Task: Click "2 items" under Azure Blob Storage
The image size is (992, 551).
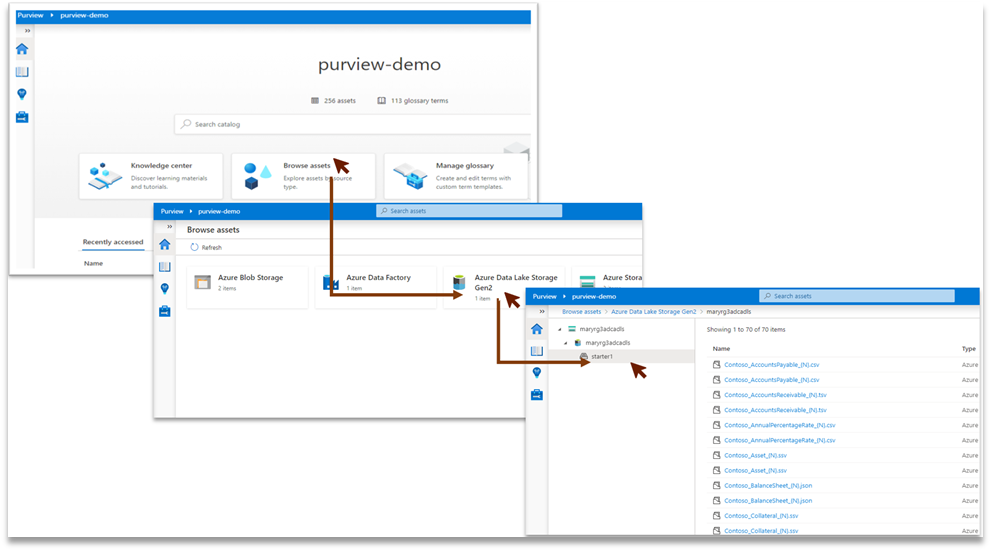Action: pyautogui.click(x=227, y=288)
